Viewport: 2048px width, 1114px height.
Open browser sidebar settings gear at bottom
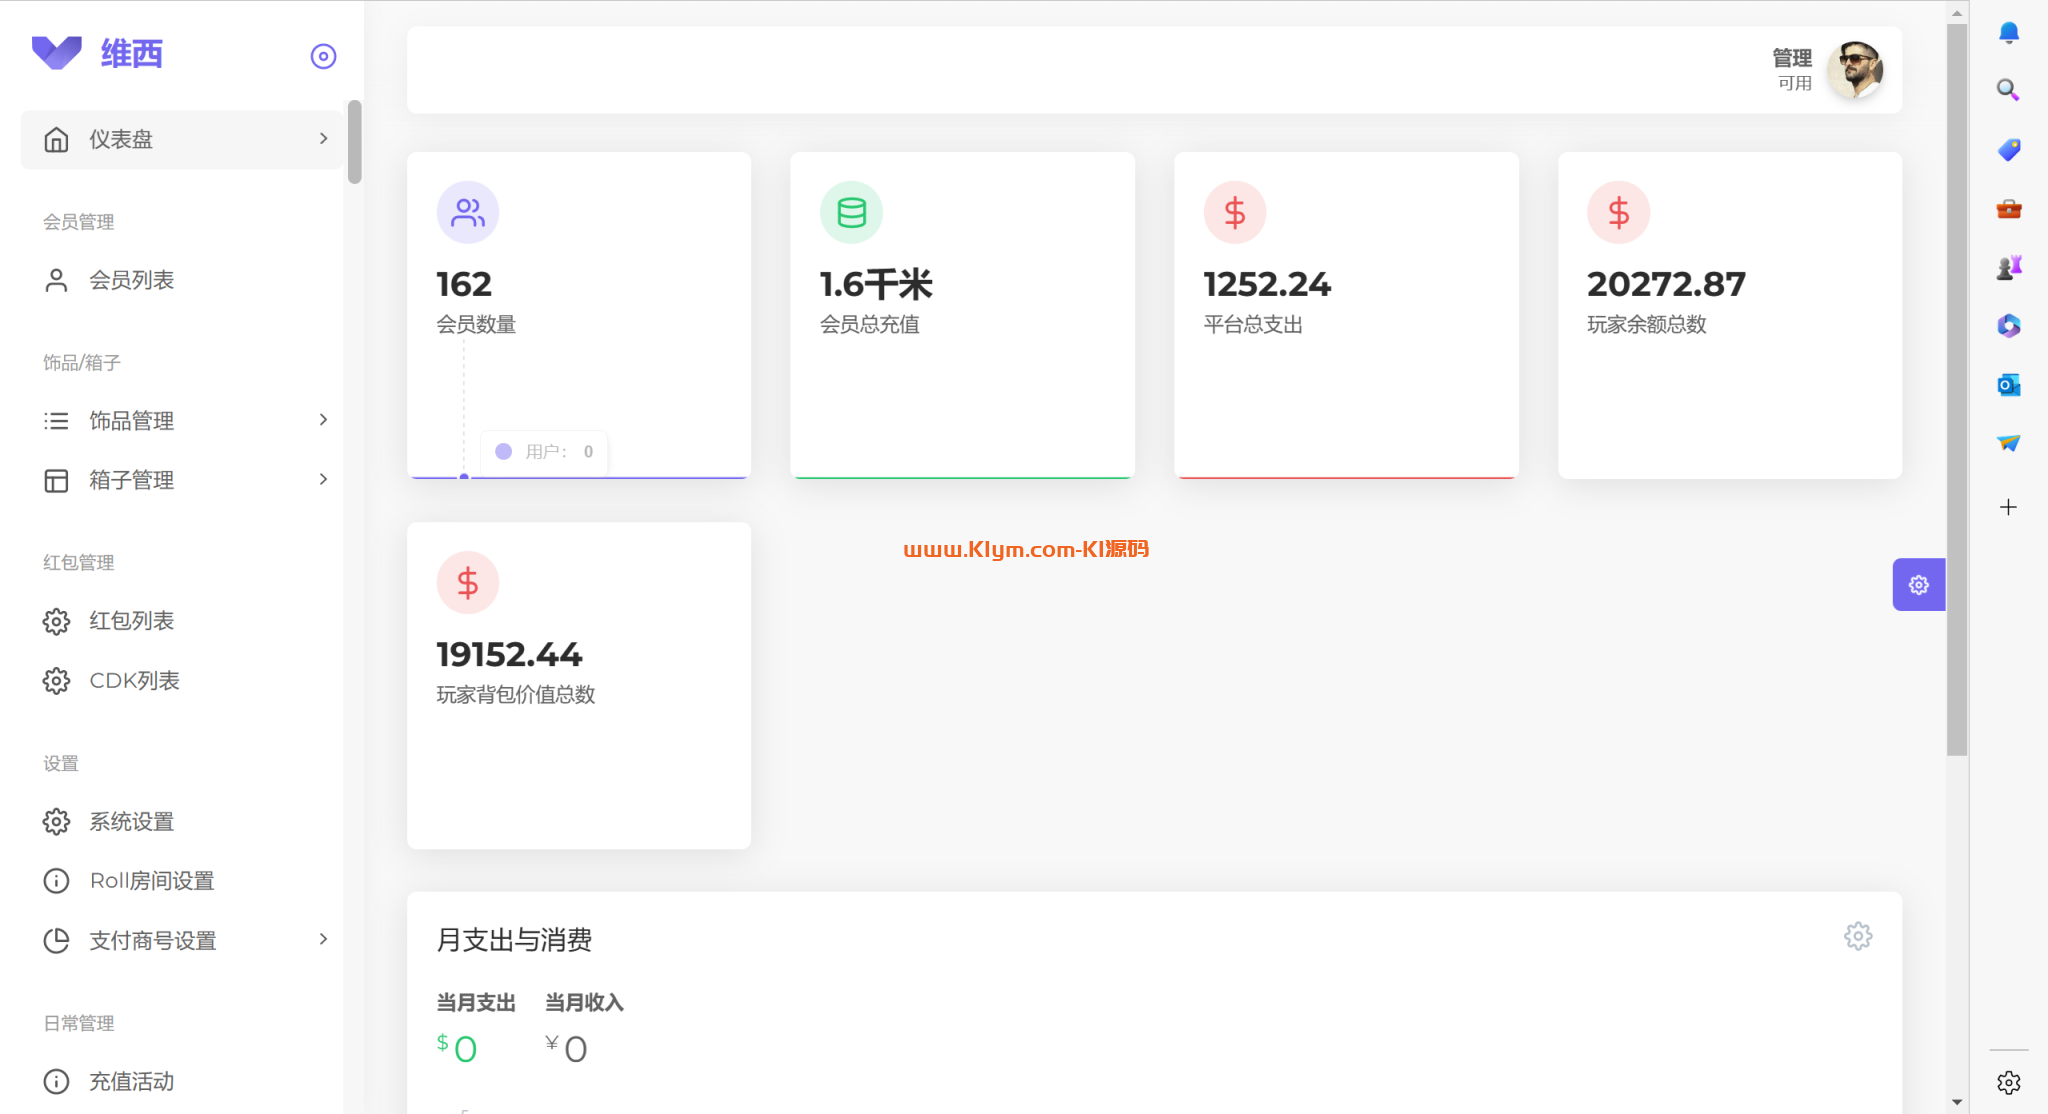tap(2008, 1082)
